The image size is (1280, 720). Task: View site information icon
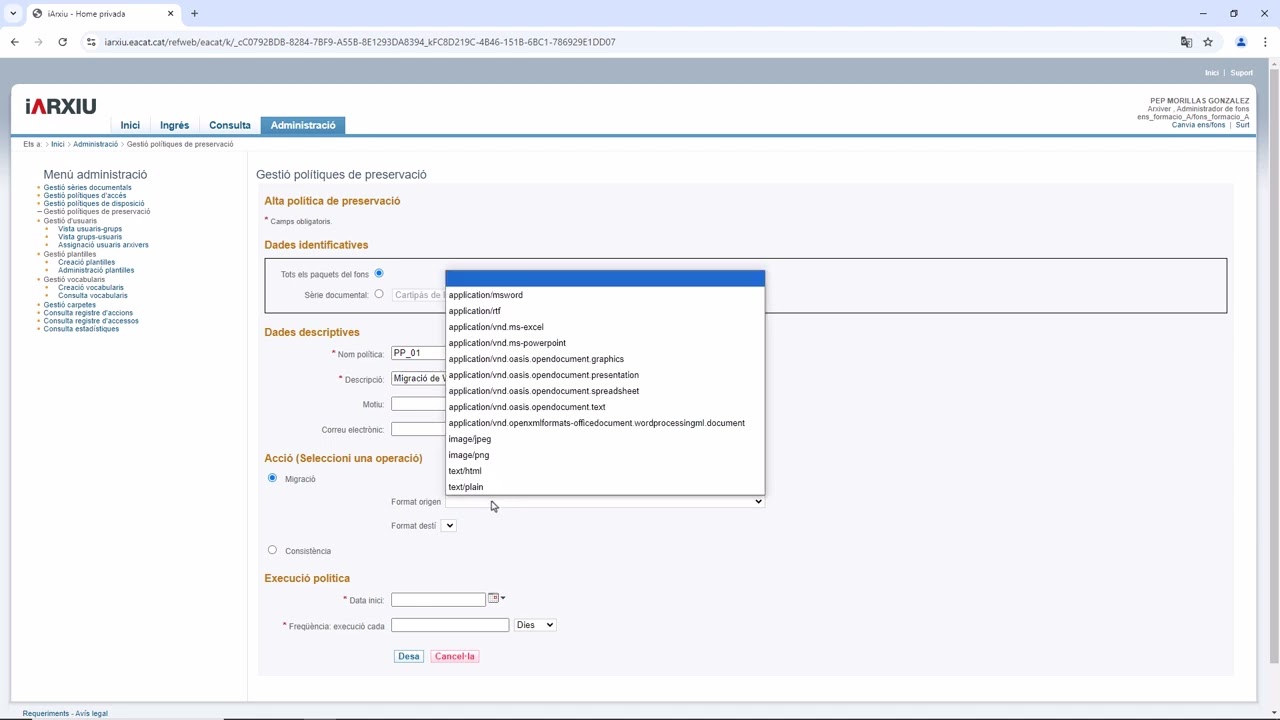coord(91,42)
